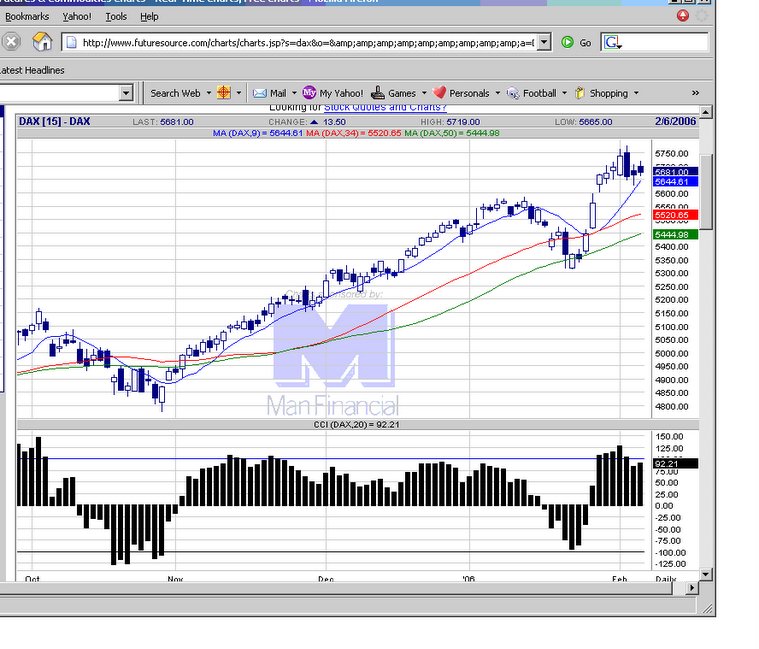Open the Google search engine icon
Image resolution: width=759 pixels, height=649 pixels.
pos(612,43)
